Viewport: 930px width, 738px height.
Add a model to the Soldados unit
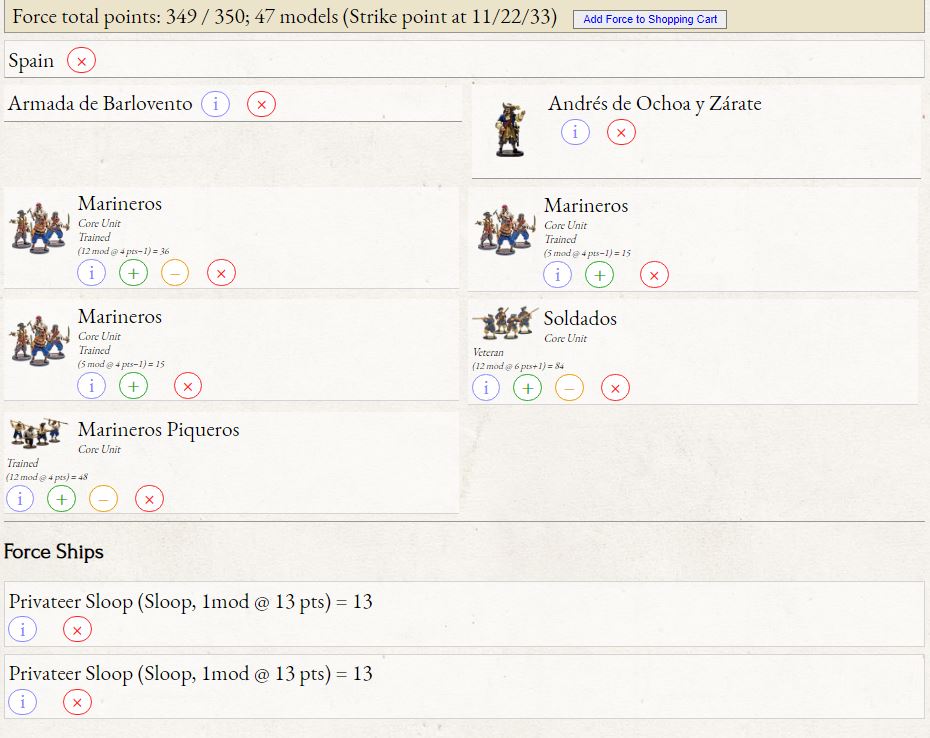coord(527,388)
